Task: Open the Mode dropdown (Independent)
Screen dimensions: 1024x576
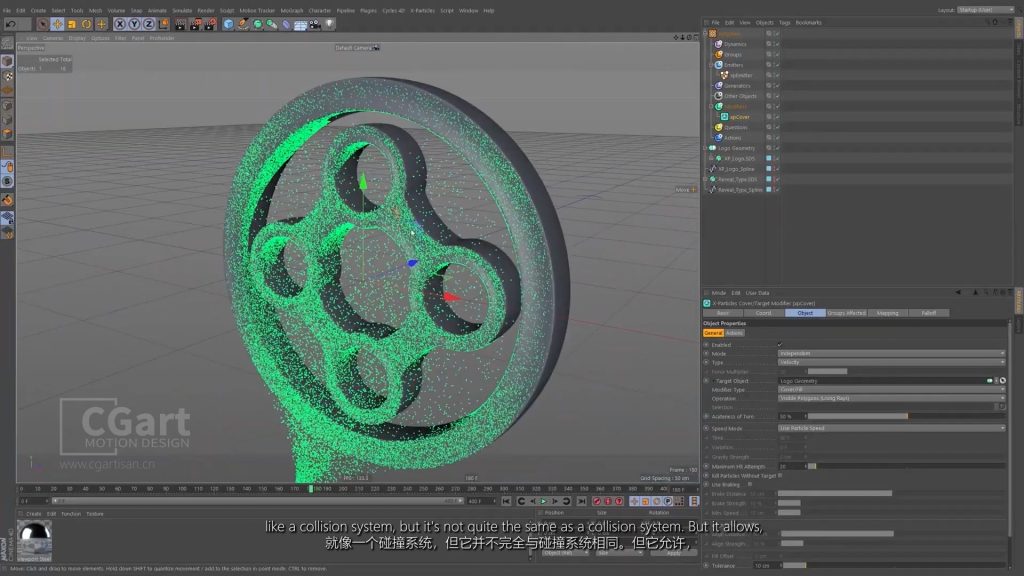Action: [x=891, y=353]
